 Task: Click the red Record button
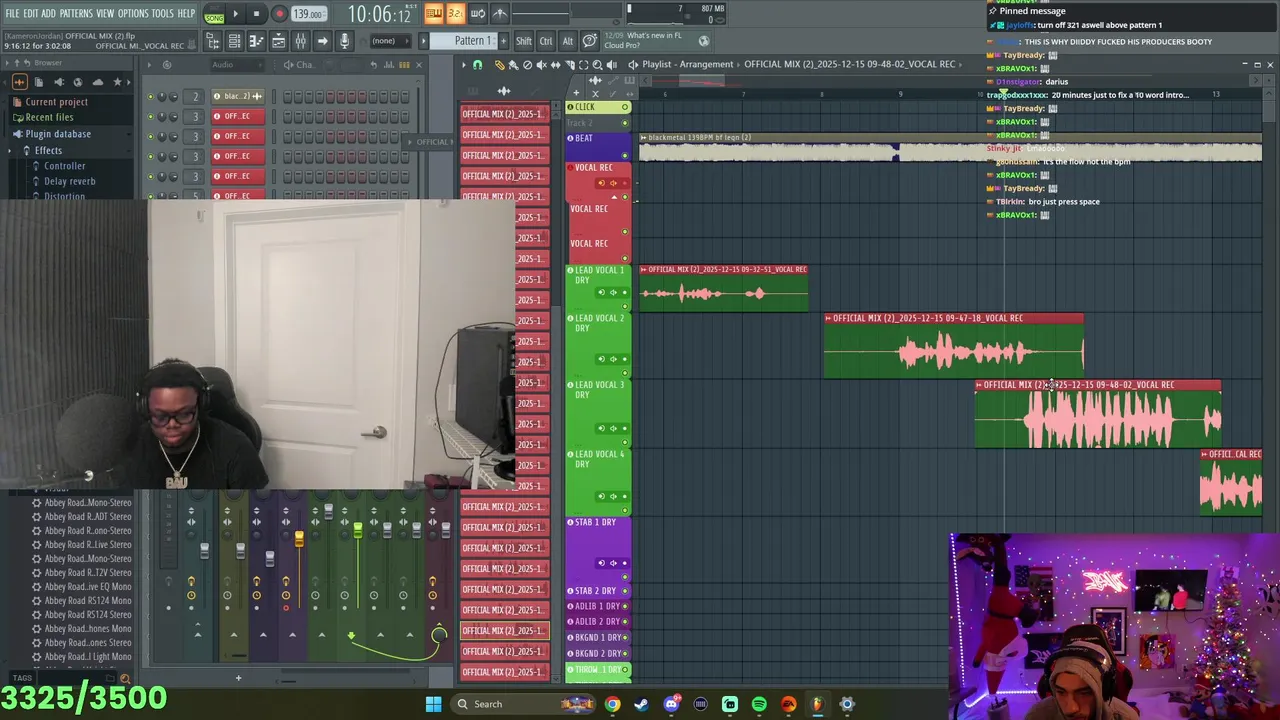click(x=279, y=14)
